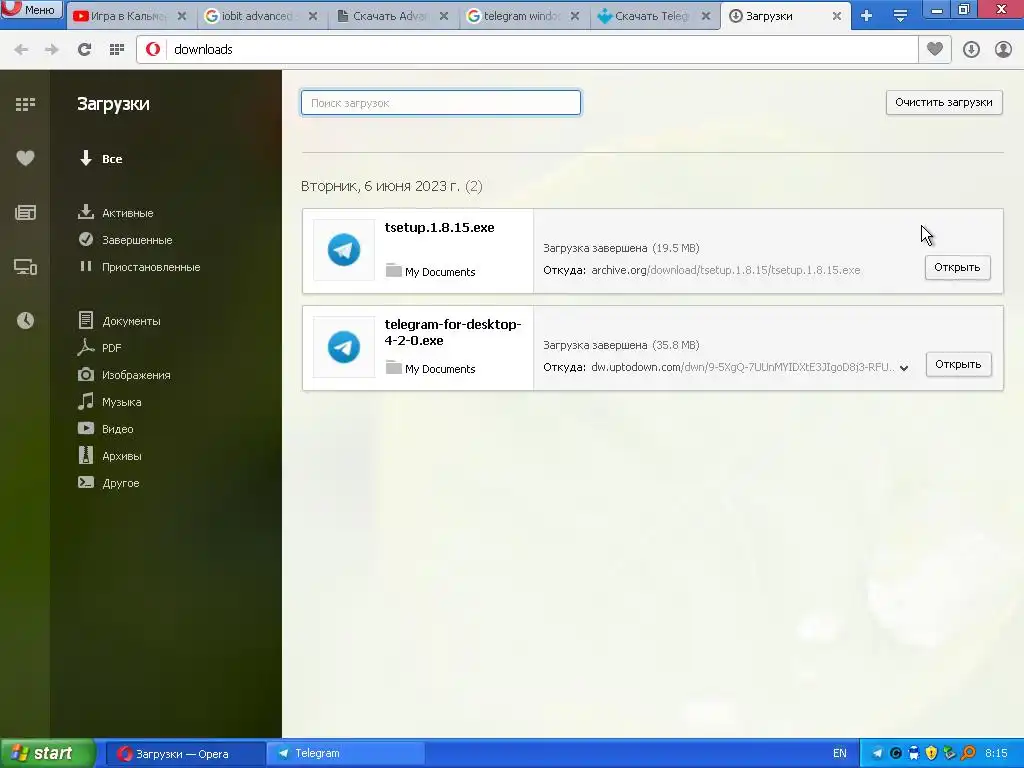This screenshot has width=1024, height=768.
Task: Go forward with the forward arrow
Action: coord(52,49)
